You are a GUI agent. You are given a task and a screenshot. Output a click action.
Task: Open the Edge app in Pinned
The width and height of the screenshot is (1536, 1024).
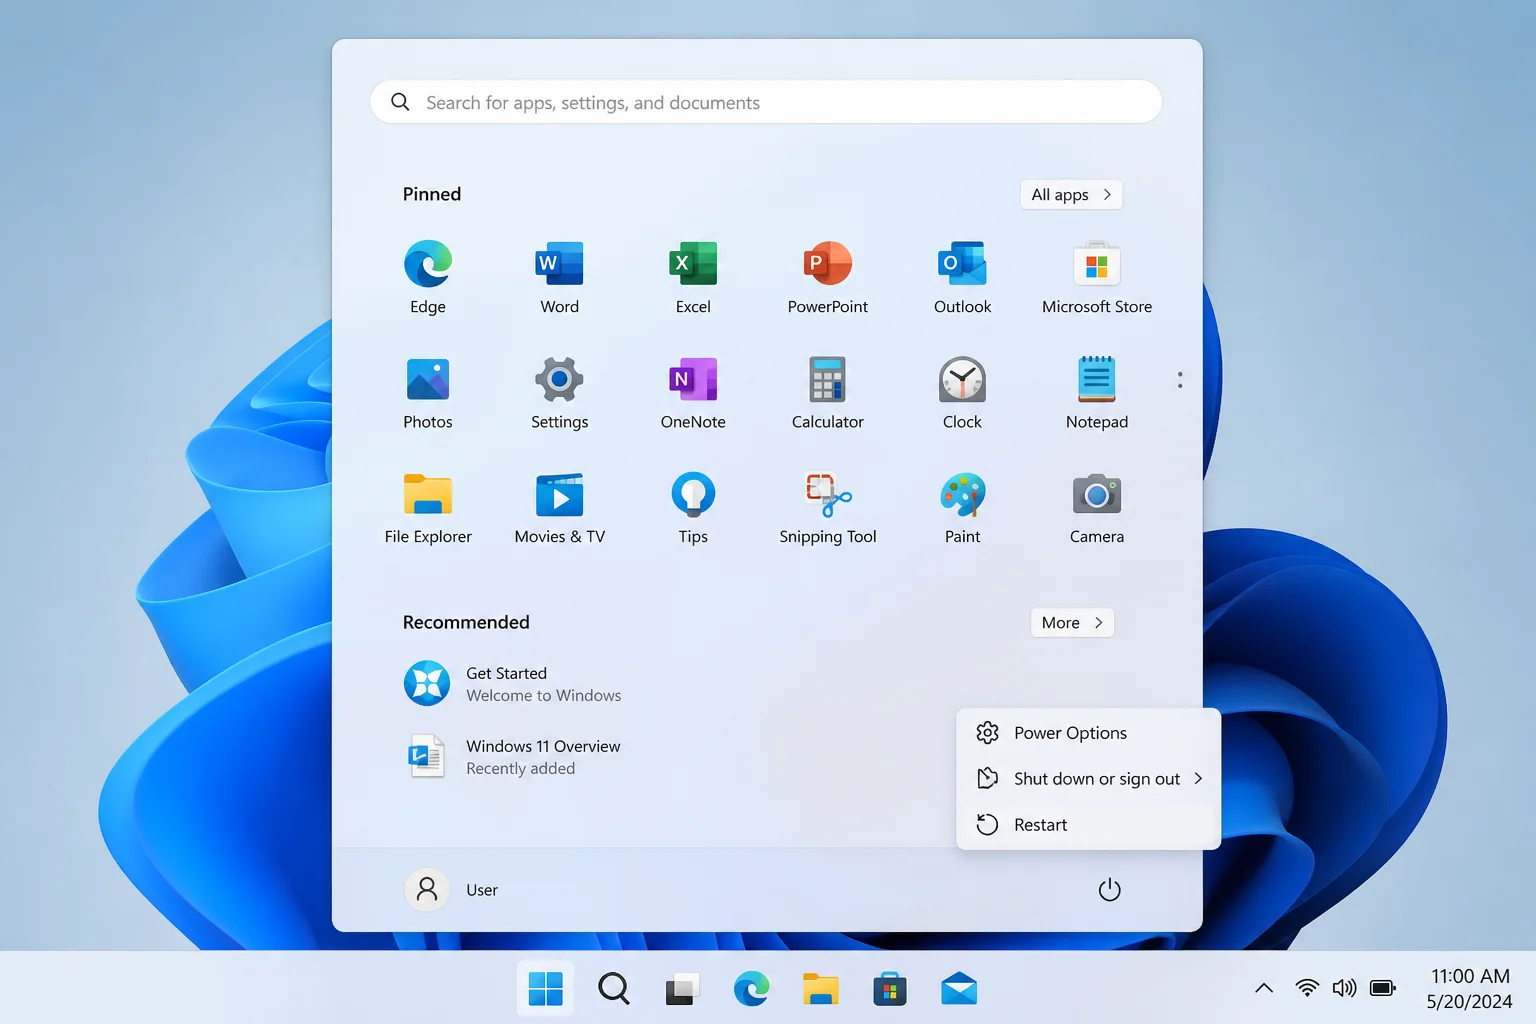point(428,277)
